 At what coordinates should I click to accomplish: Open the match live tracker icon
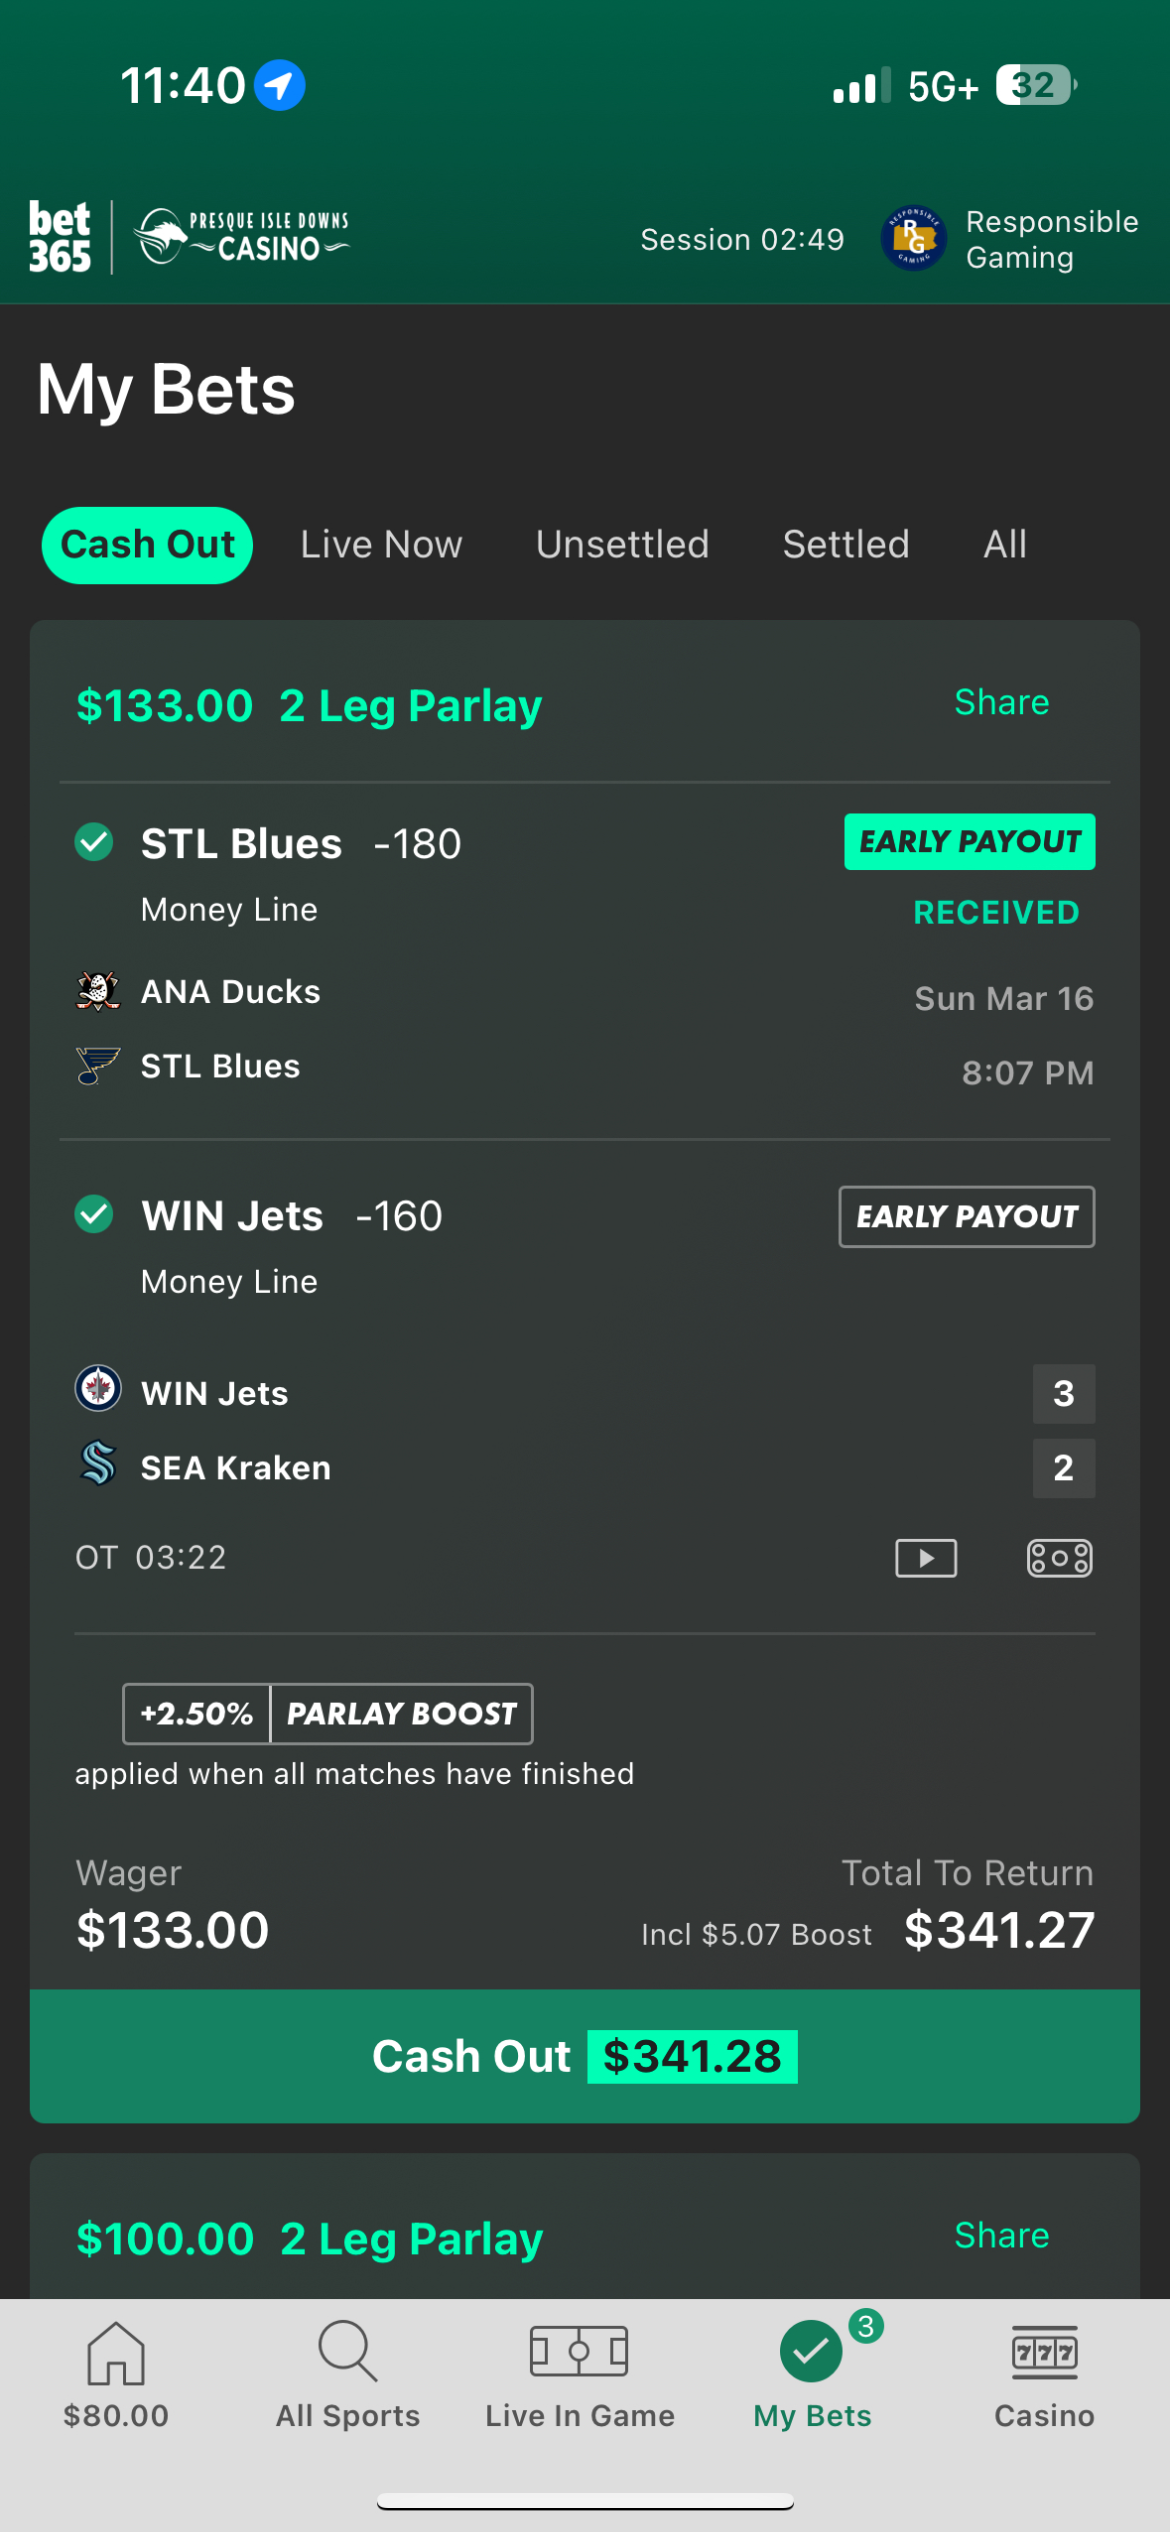click(1059, 1558)
